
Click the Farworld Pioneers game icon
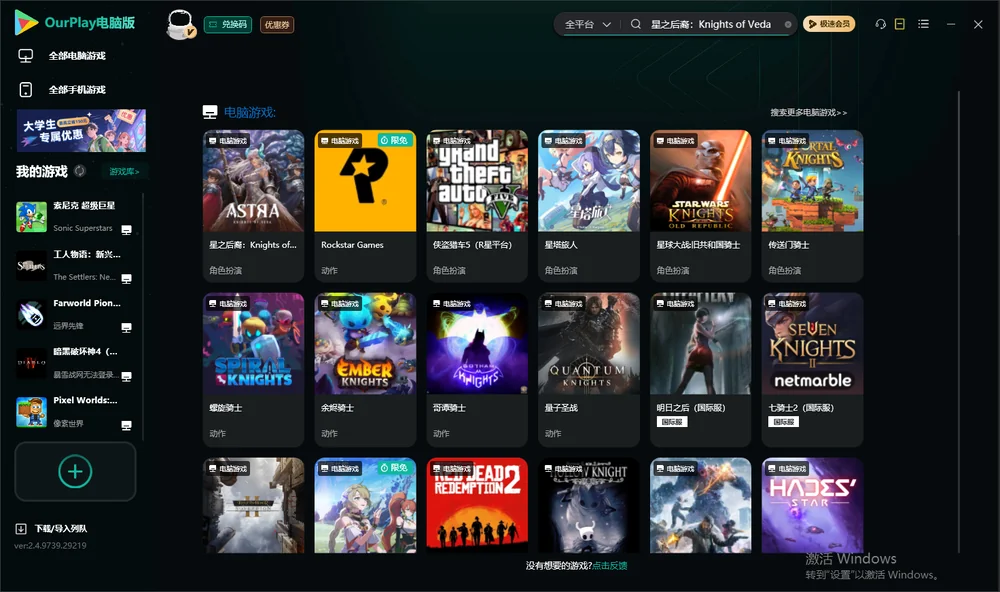[x=31, y=314]
